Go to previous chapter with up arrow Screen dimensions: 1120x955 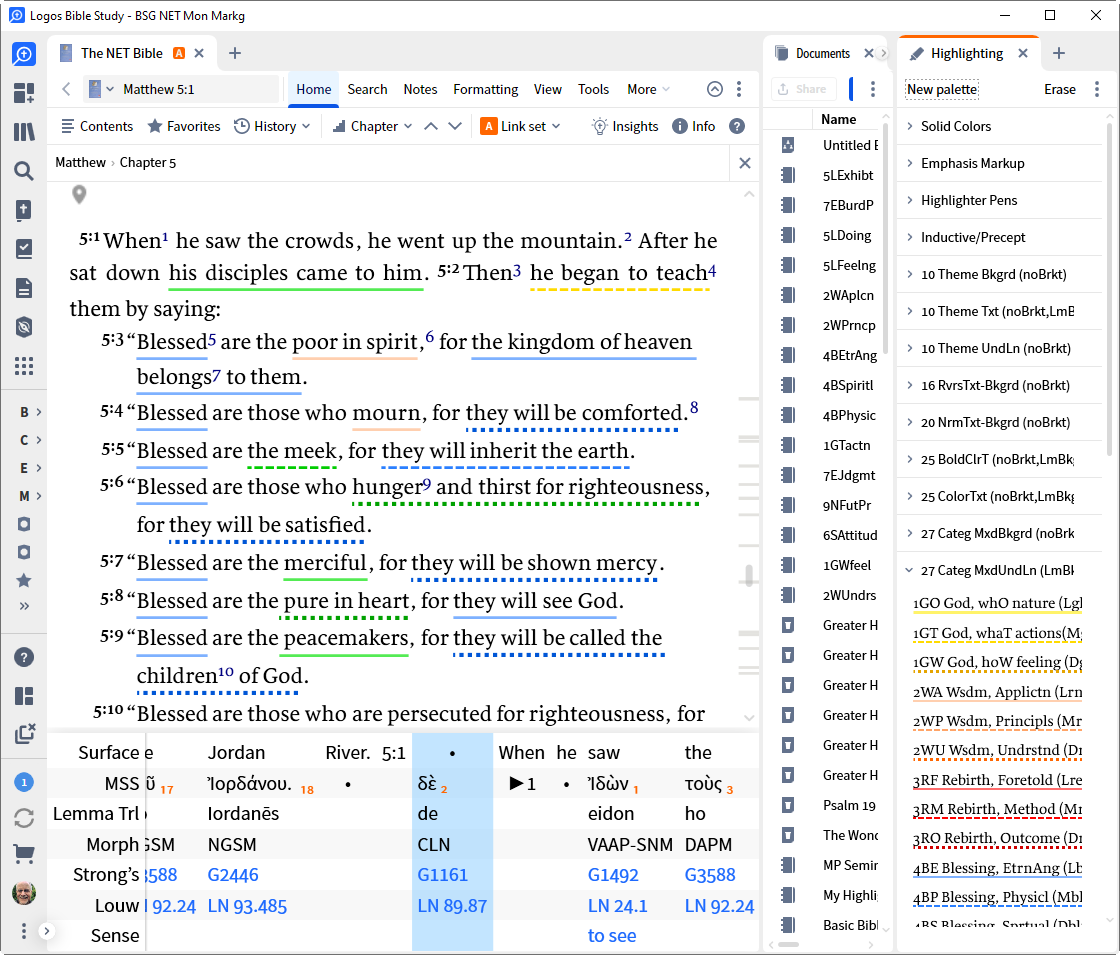point(431,126)
